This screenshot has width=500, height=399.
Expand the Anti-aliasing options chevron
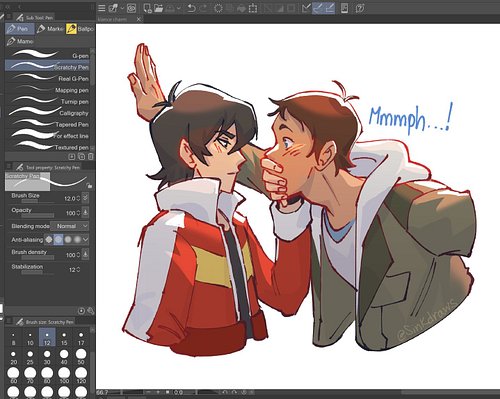[85, 239]
